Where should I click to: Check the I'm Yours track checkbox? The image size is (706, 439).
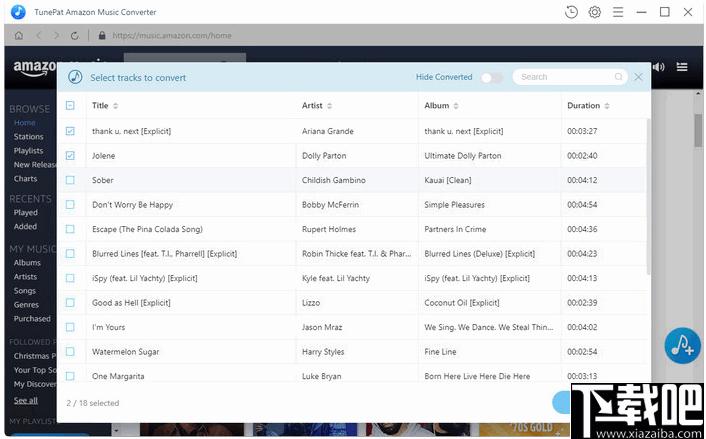coord(70,327)
